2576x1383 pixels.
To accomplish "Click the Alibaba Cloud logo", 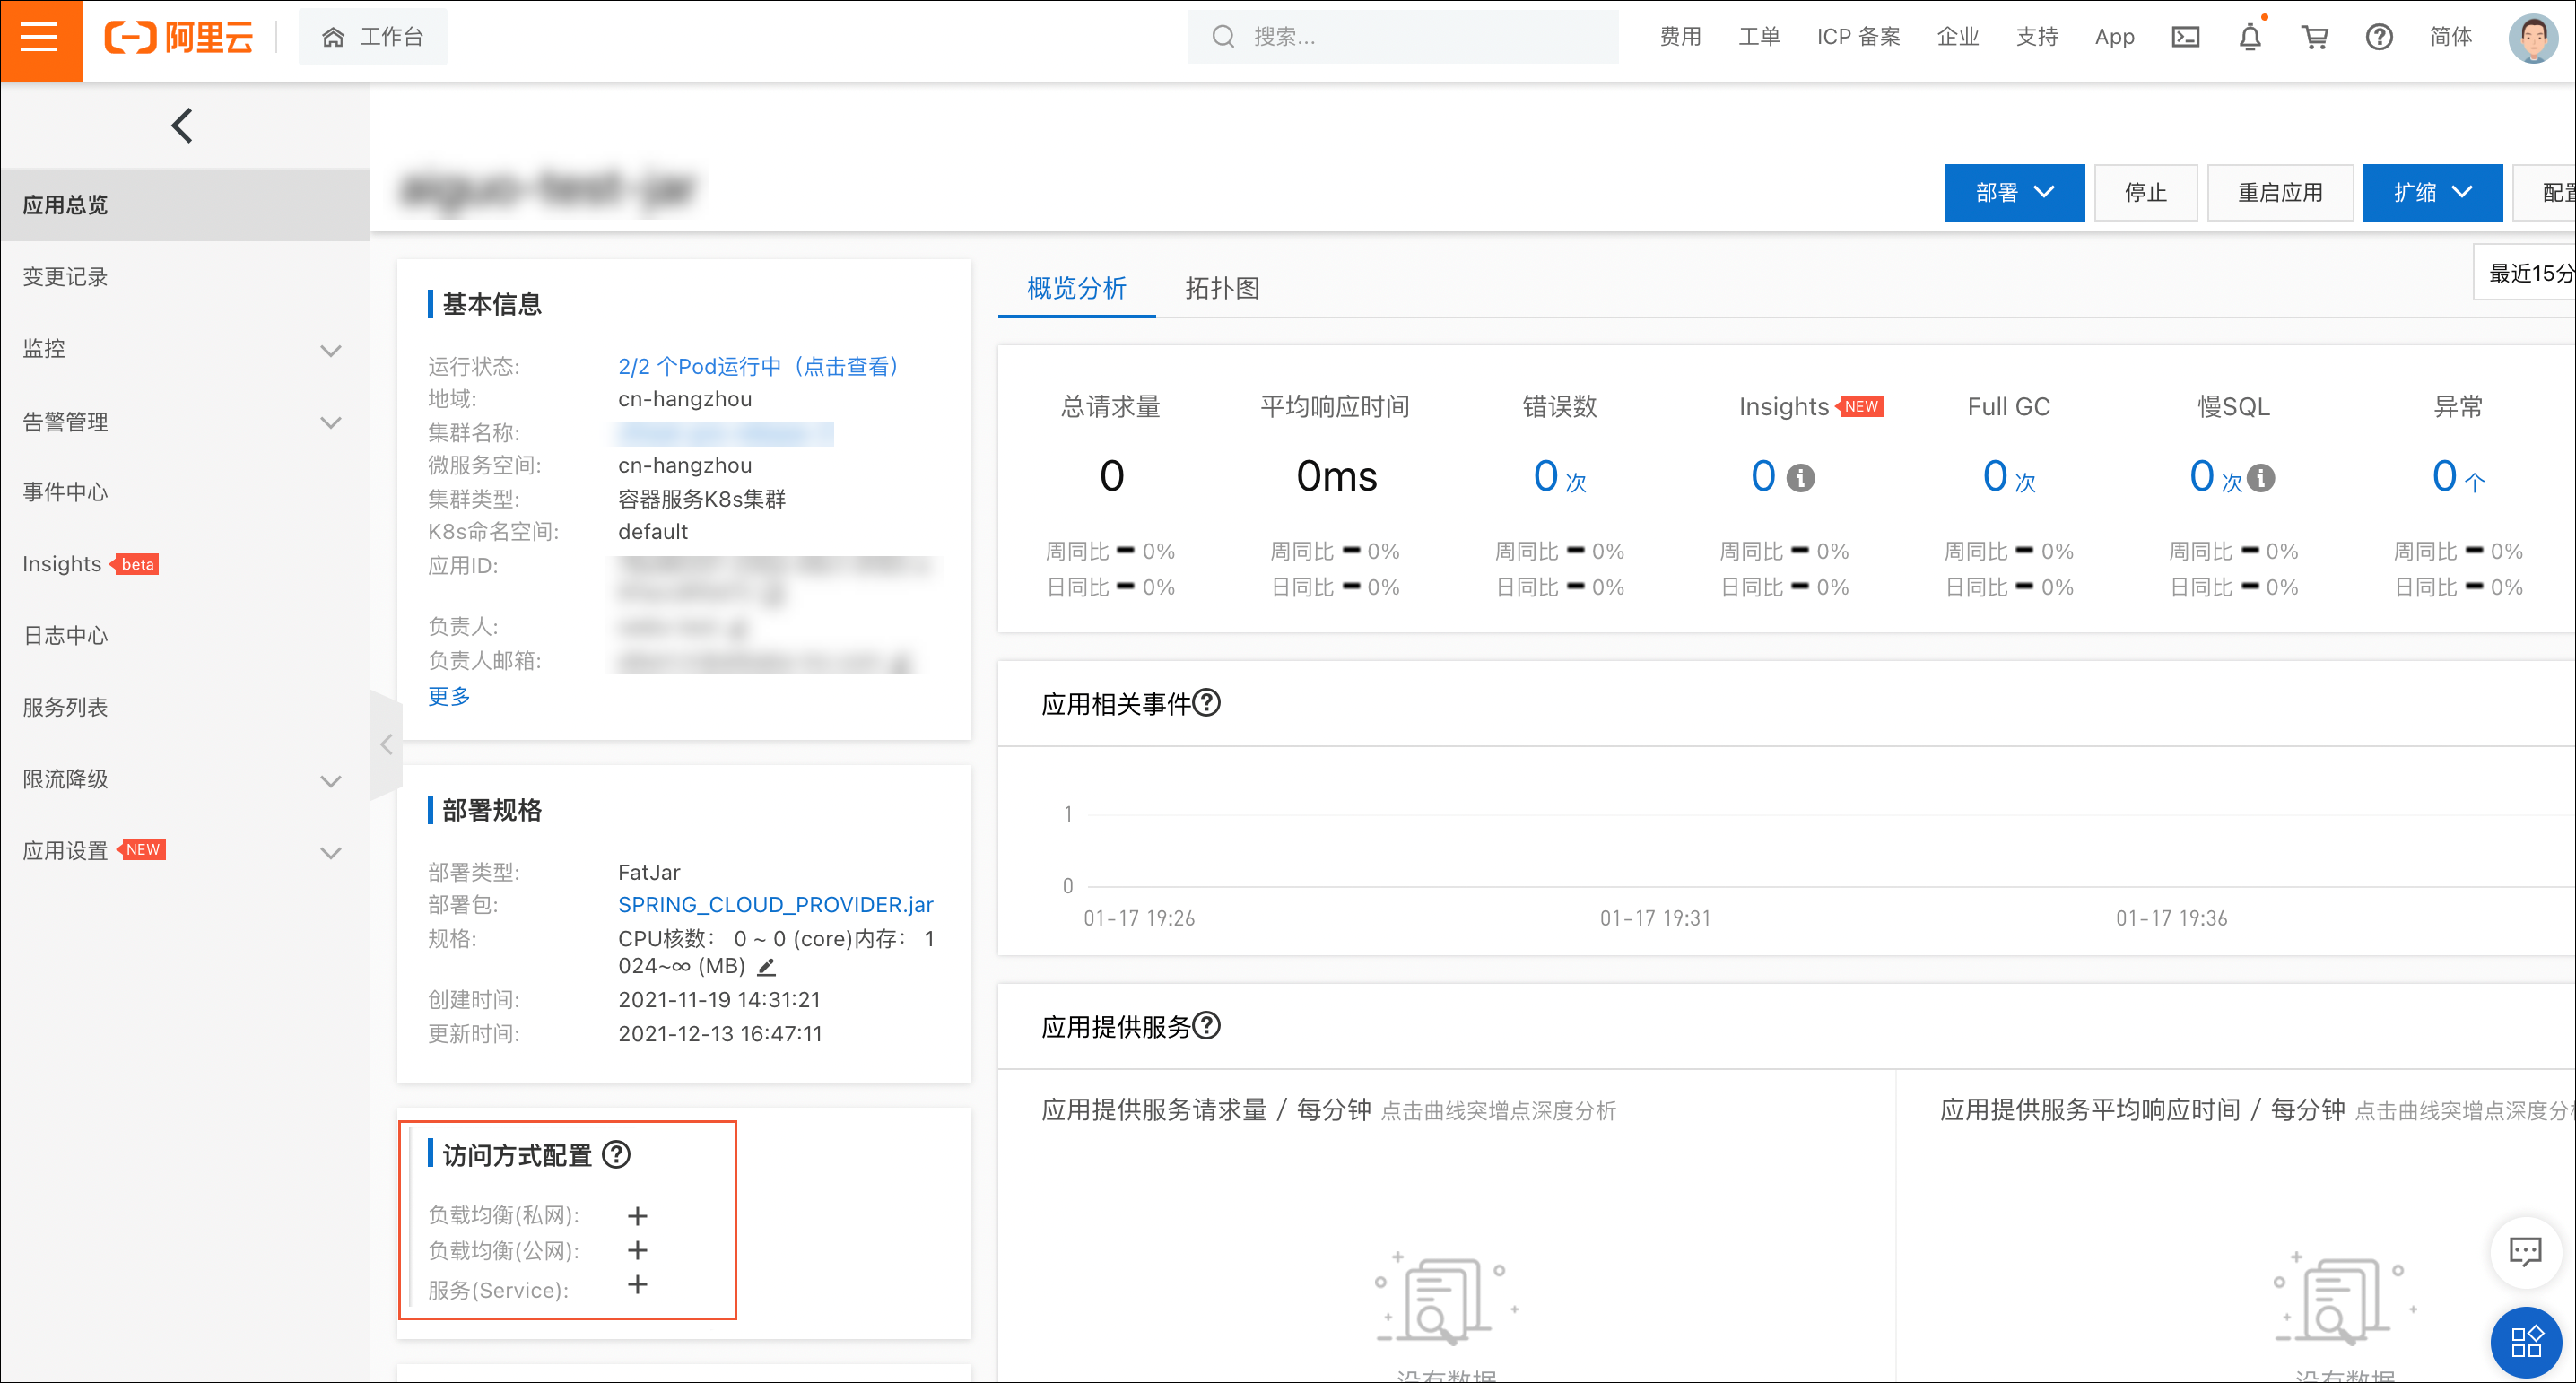I will (179, 38).
